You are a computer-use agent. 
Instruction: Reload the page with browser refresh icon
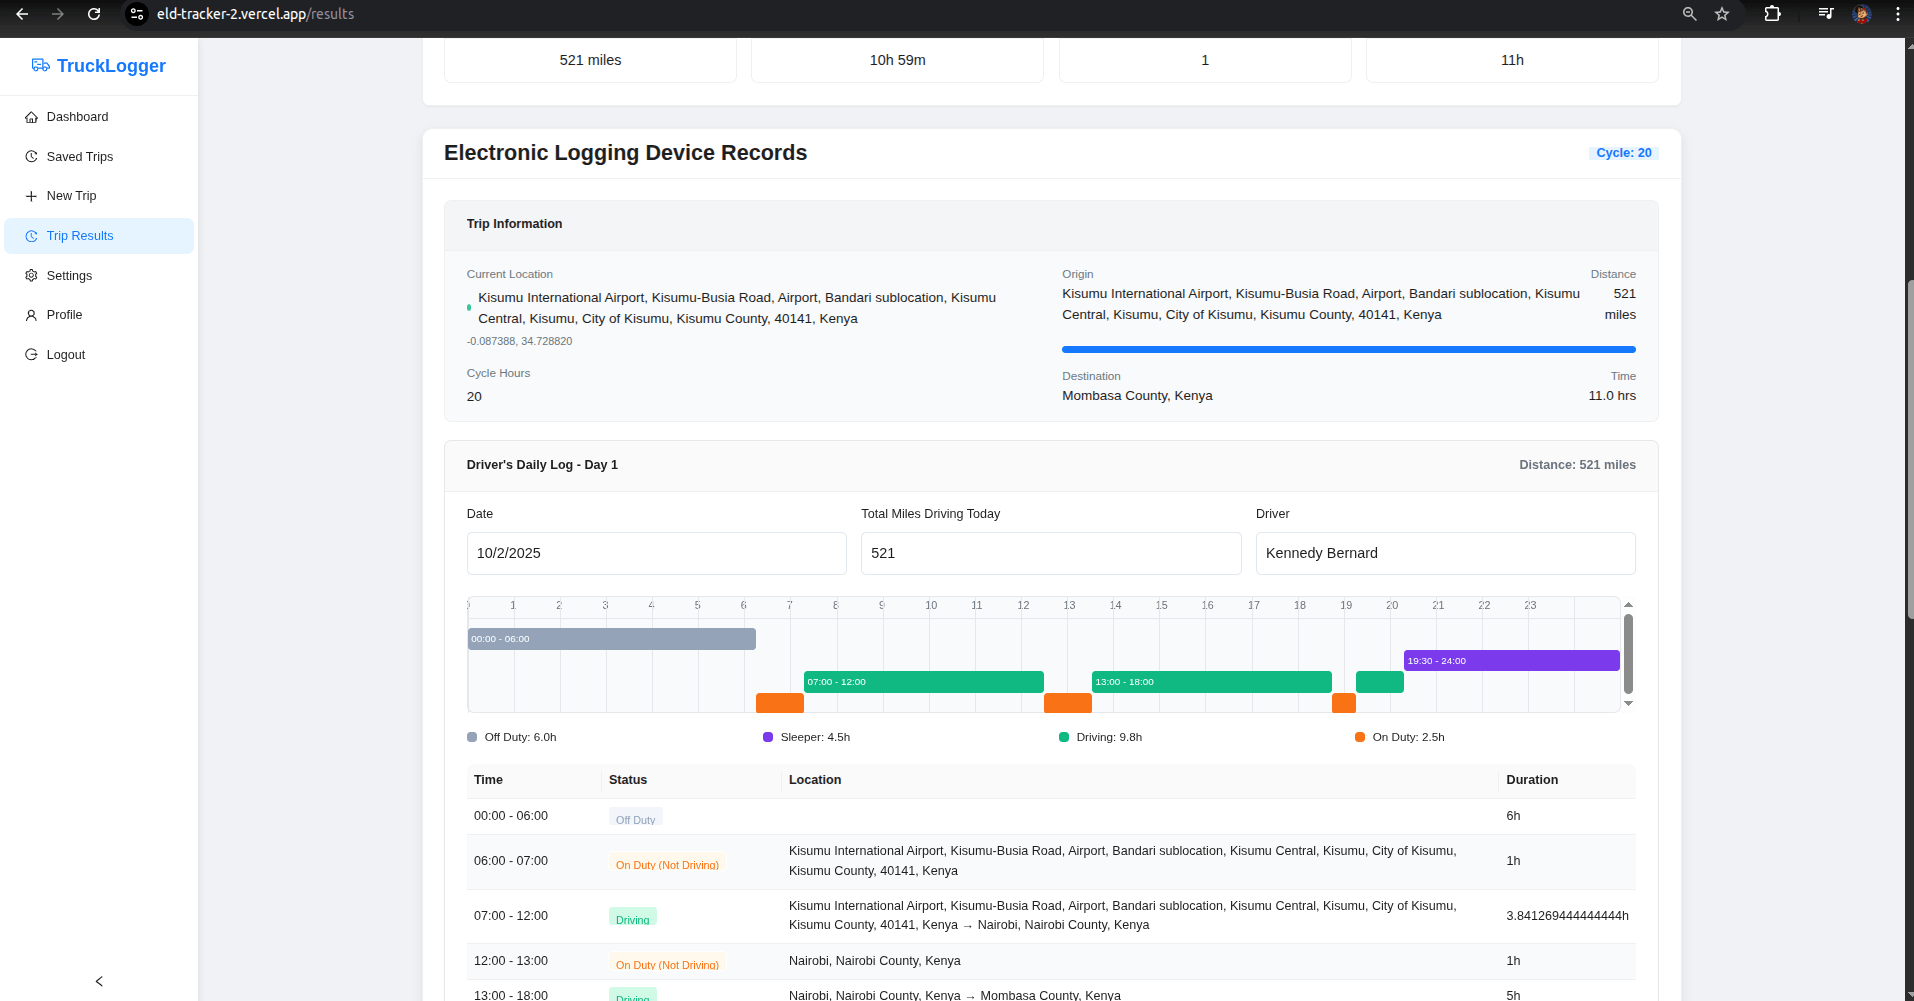pos(94,14)
